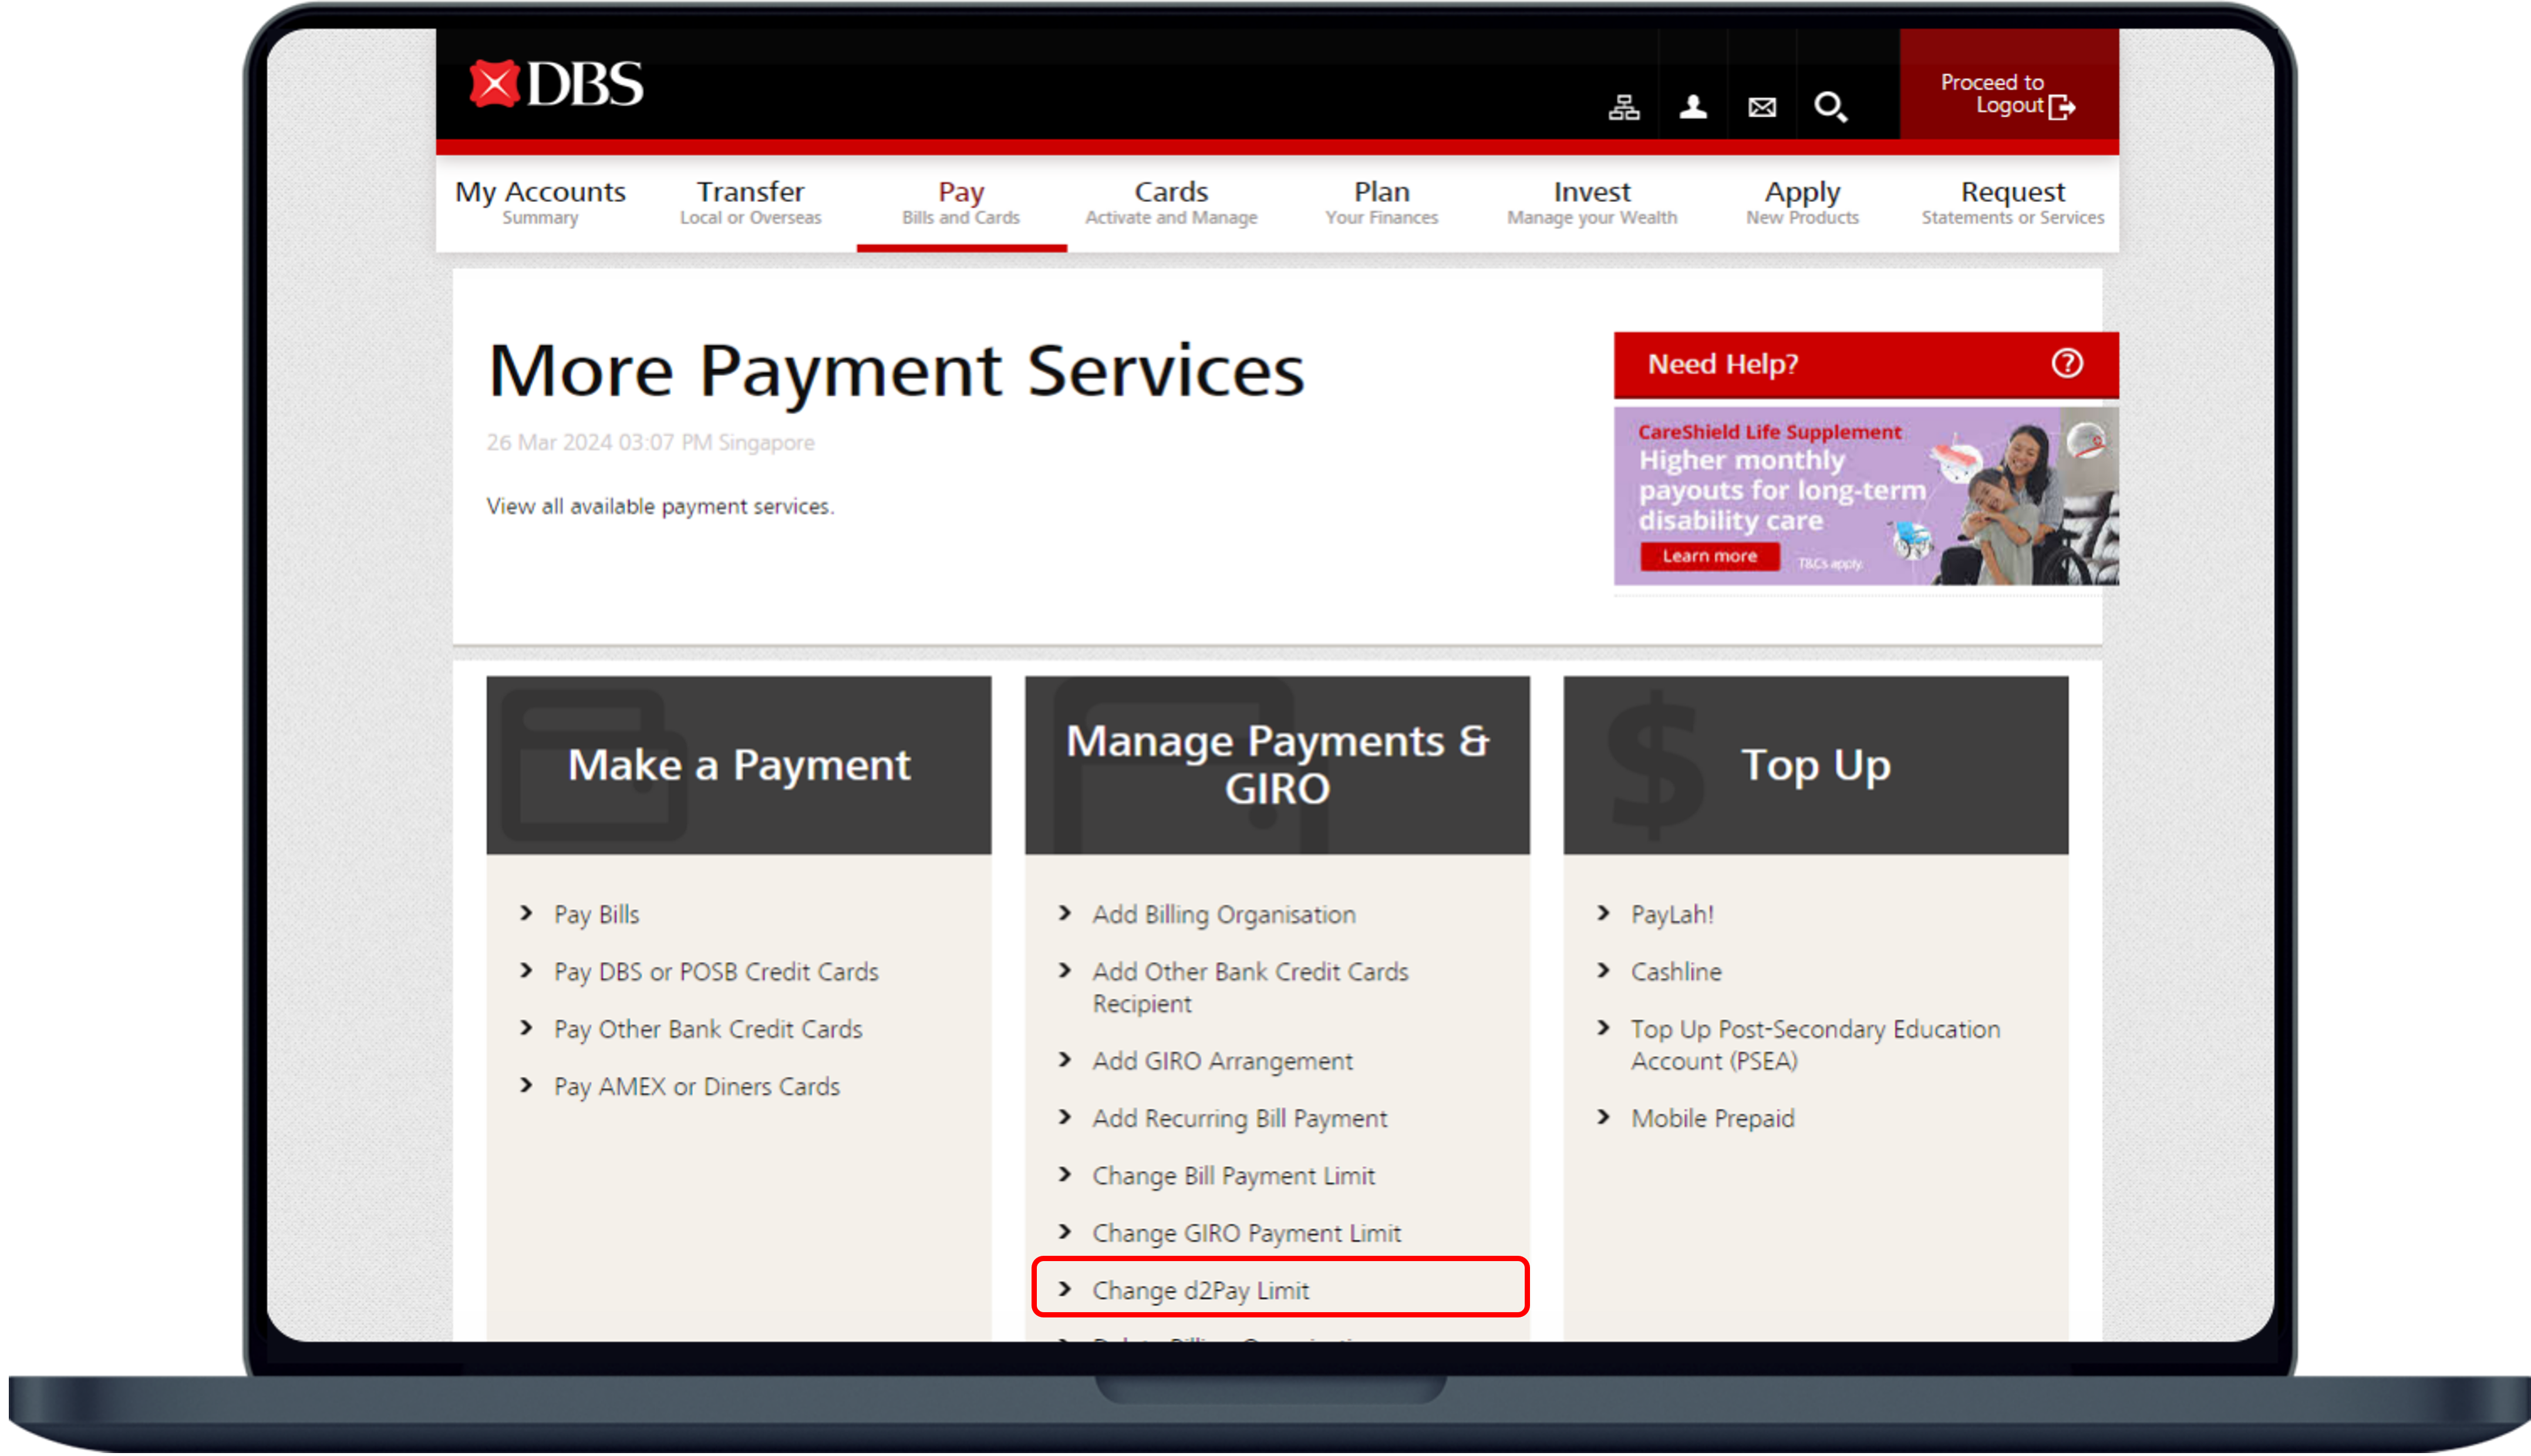The height and width of the screenshot is (1456, 2531).
Task: Open the Cashline top up link
Action: [1676, 971]
